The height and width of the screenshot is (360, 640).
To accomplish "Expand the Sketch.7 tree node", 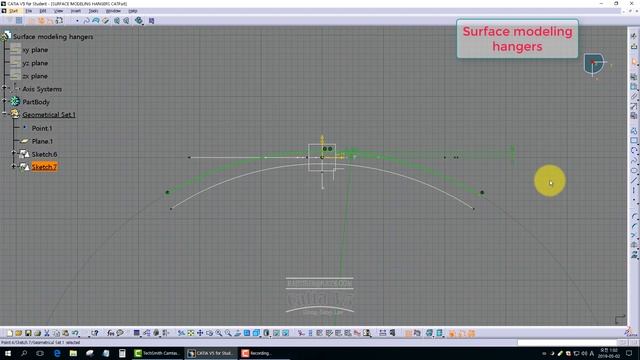I will click(14, 166).
